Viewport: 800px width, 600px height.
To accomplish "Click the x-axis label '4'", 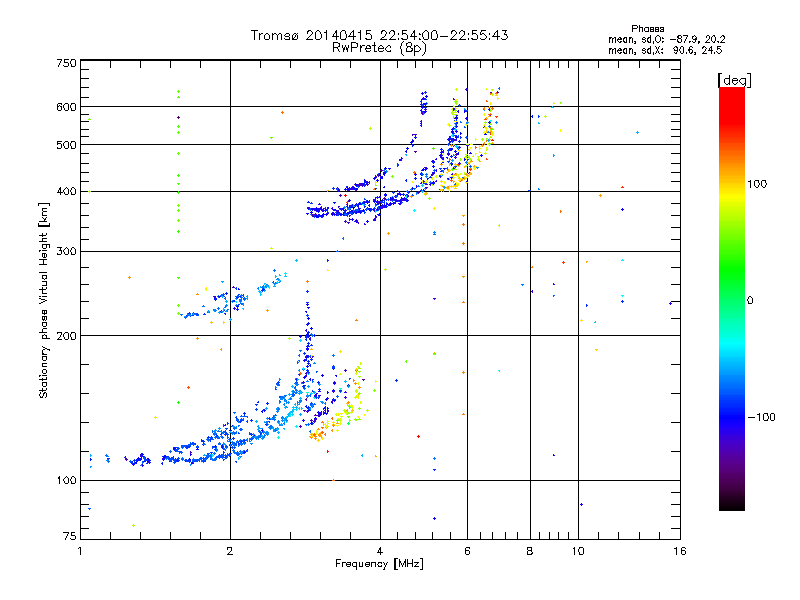I will click(380, 551).
